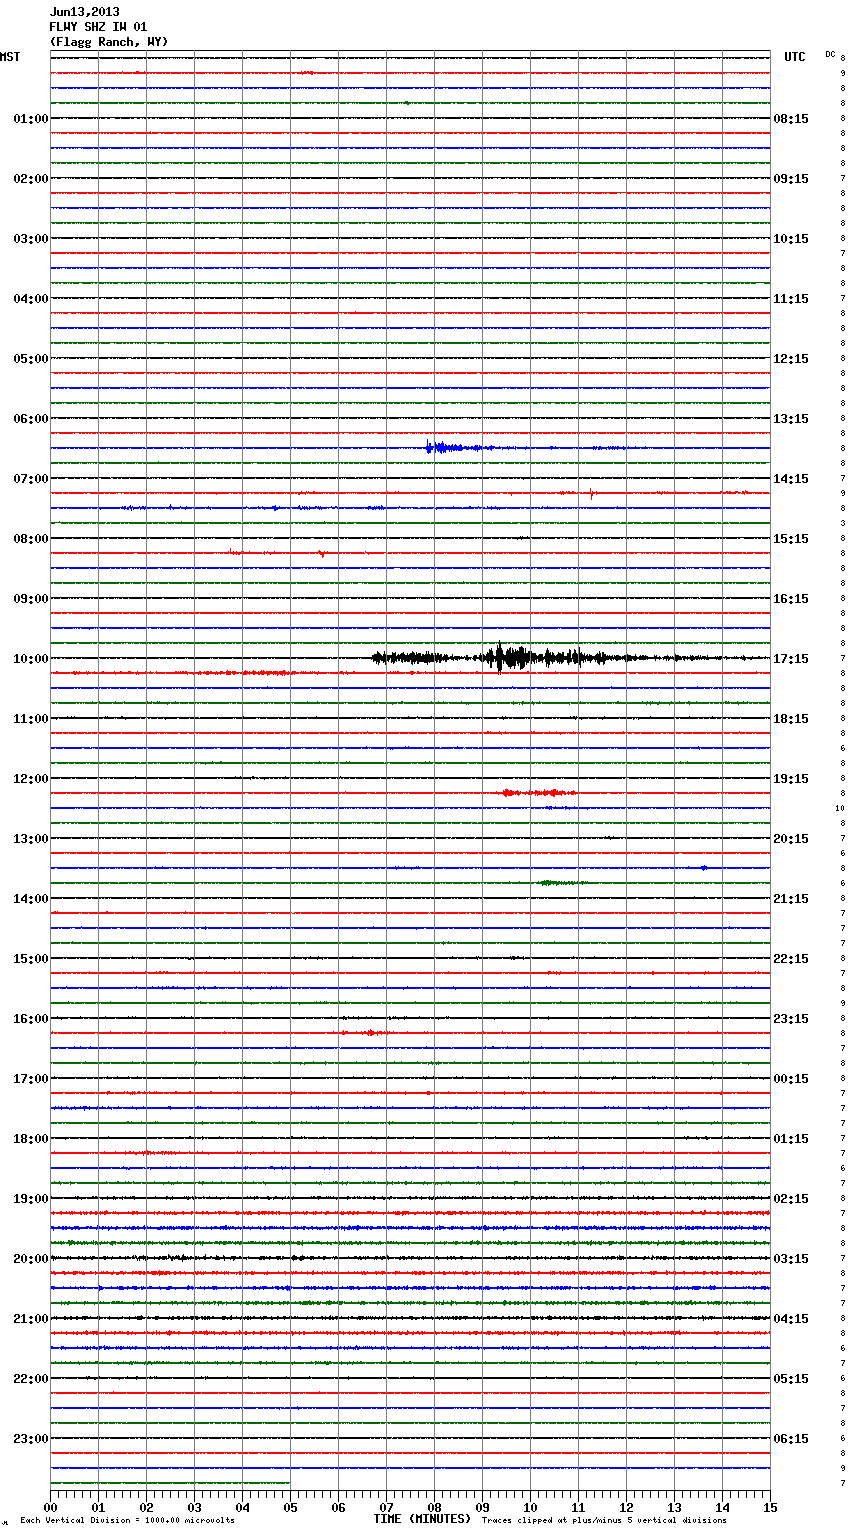Click the 21:15 UTC time label
850x1534 pixels.
(791, 899)
